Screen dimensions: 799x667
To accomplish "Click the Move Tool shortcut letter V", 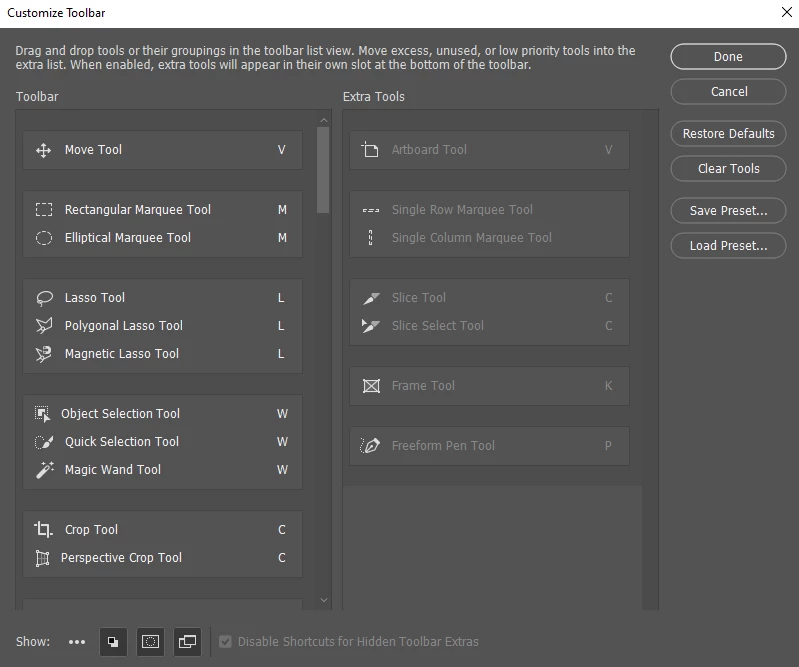I will pyautogui.click(x=281, y=150).
